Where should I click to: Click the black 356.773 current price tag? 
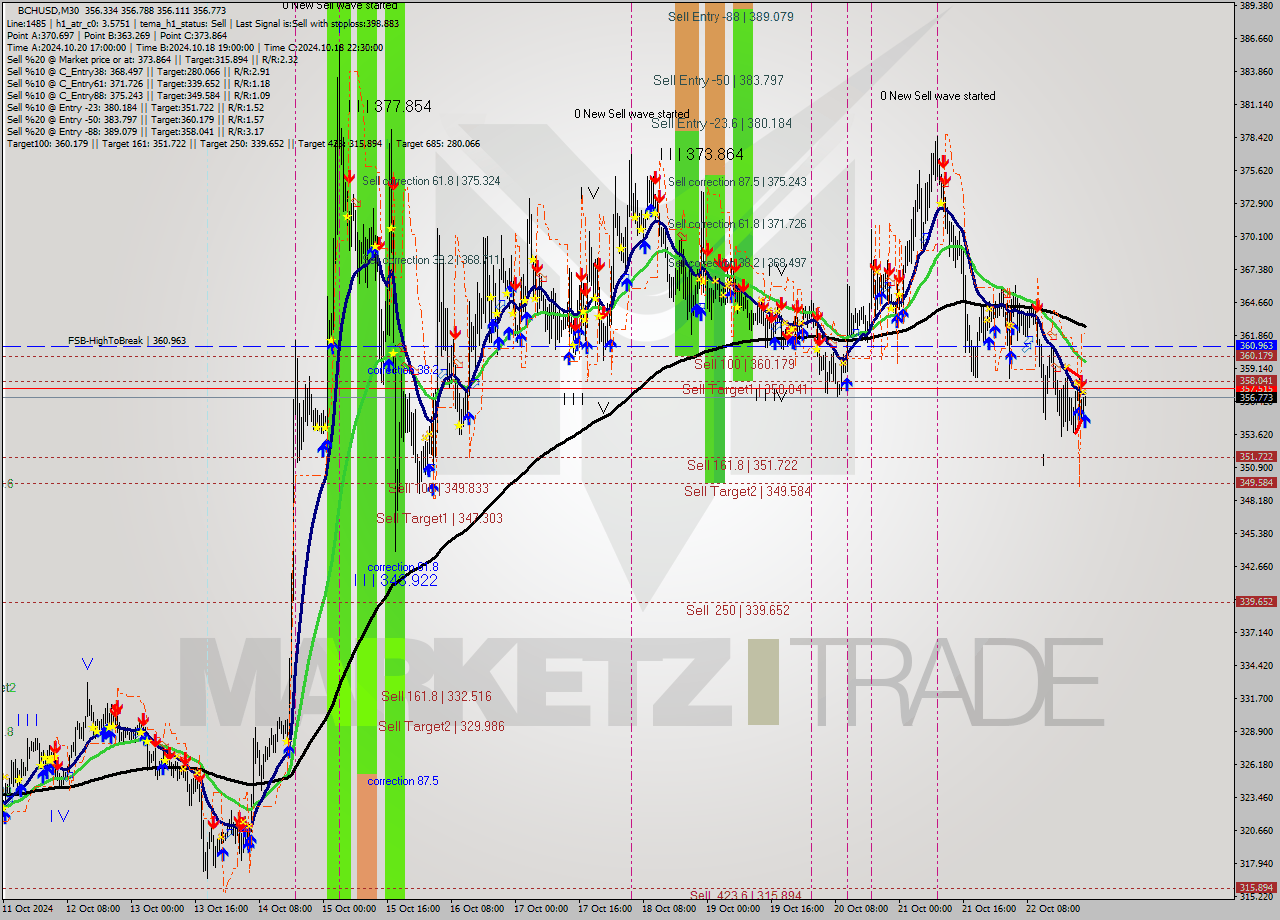coord(1257,397)
